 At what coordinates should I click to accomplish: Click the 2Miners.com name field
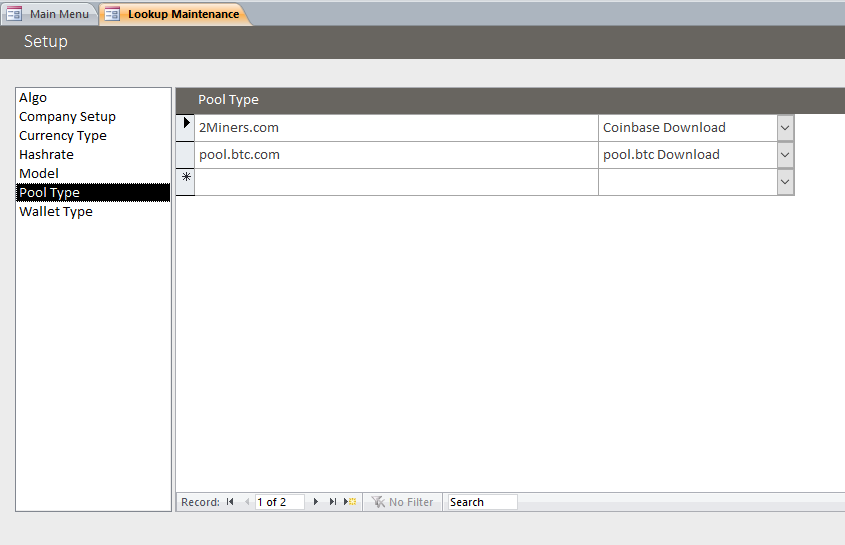point(396,128)
